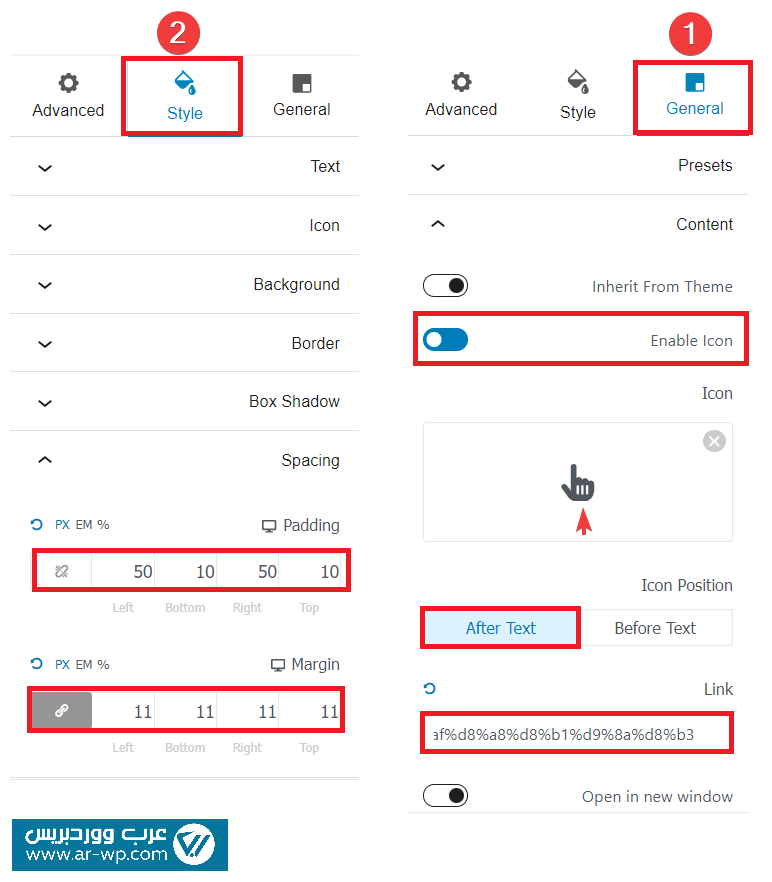Click the Margin linked-values chain icon
Image resolution: width=772 pixels, height=882 pixels.
62,711
